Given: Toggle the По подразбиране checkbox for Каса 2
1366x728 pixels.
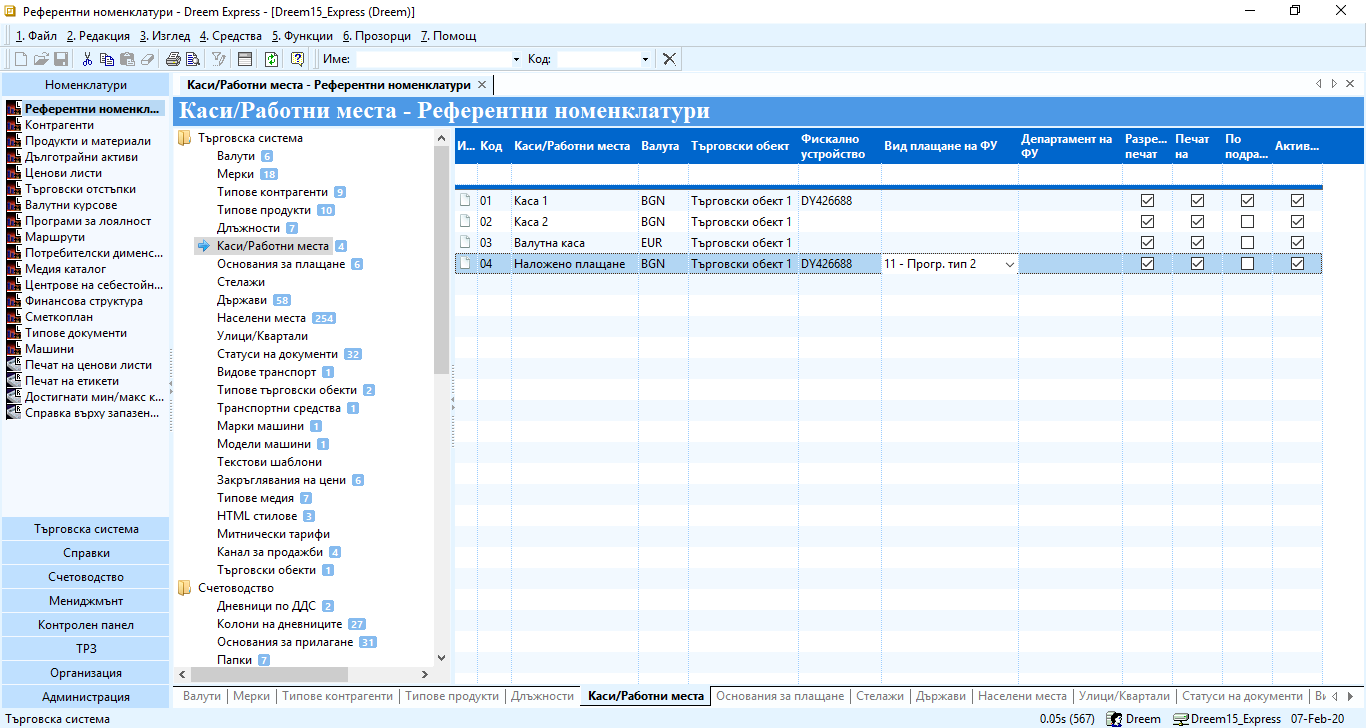Looking at the screenshot, I should pos(1247,222).
